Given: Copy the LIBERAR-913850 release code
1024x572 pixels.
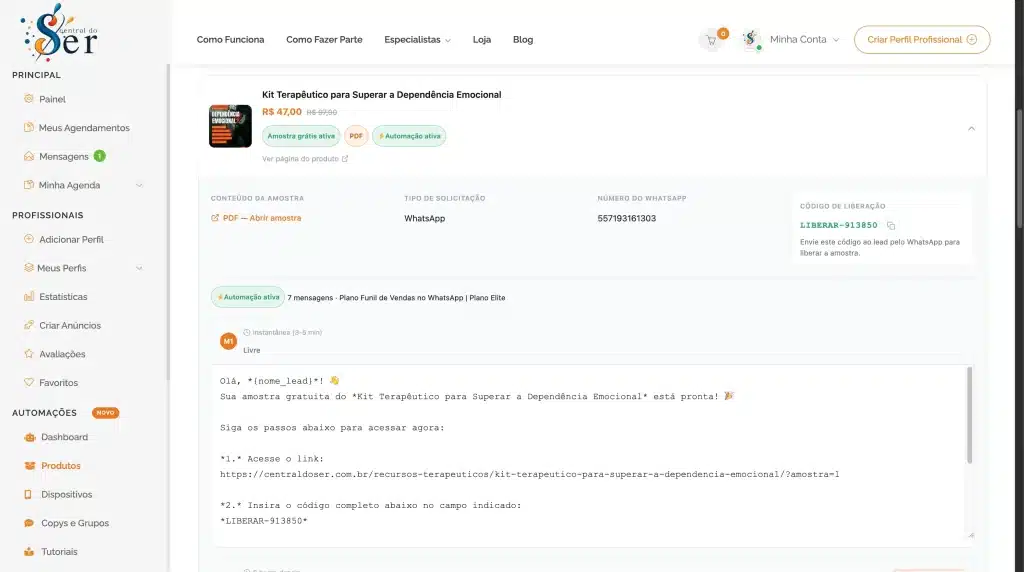Looking at the screenshot, I should tap(891, 225).
